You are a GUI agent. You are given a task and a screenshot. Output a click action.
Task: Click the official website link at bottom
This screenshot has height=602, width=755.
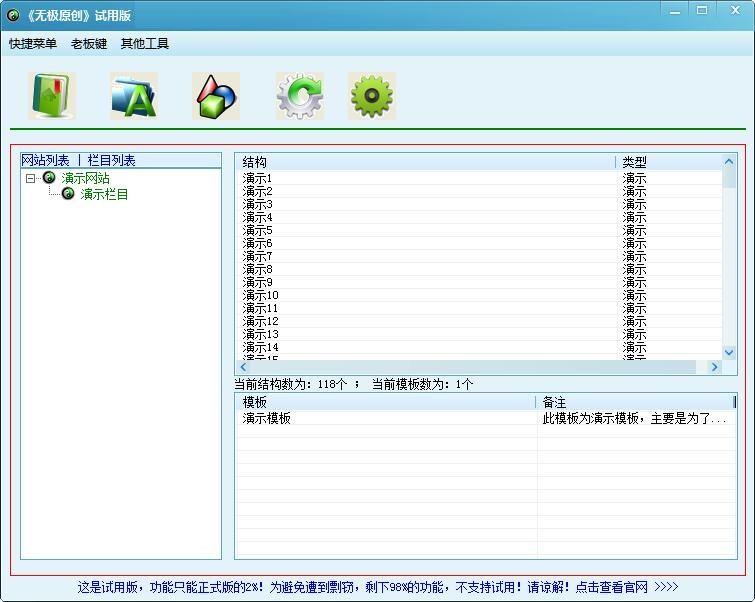627,587
